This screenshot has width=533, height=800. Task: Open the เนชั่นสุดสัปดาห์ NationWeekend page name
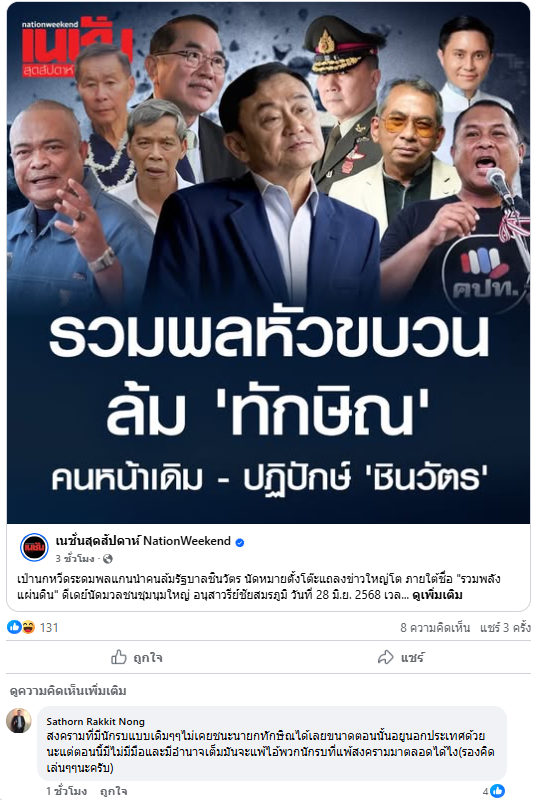tap(143, 541)
